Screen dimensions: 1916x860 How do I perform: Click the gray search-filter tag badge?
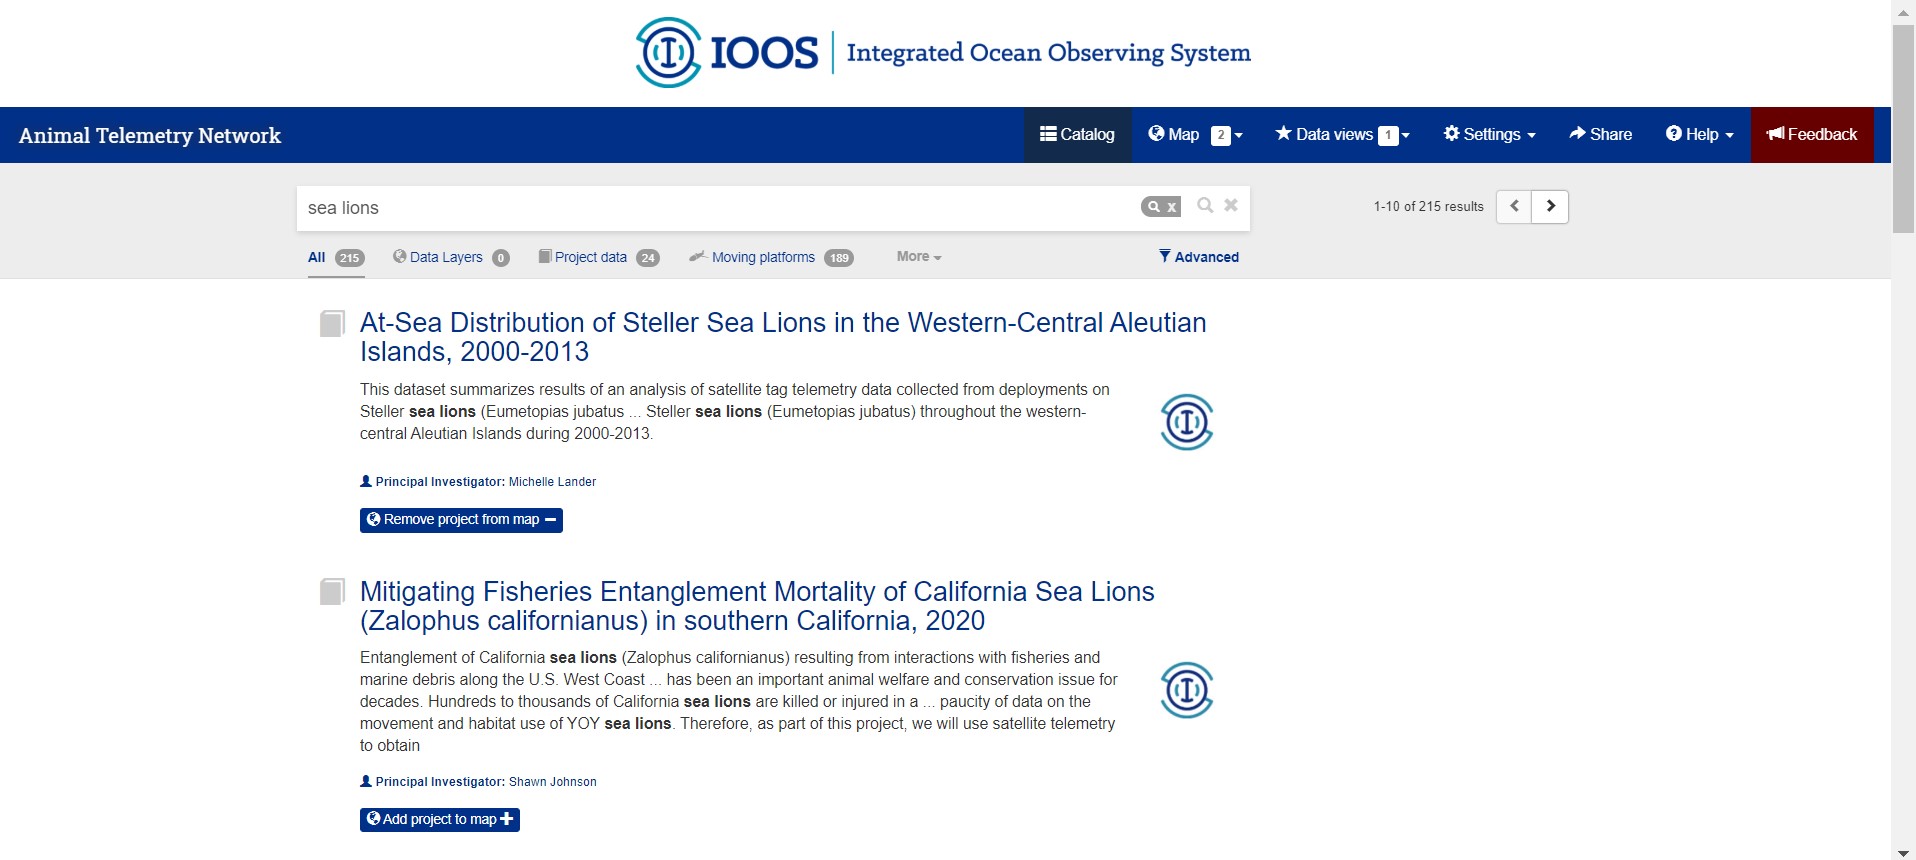(1161, 207)
